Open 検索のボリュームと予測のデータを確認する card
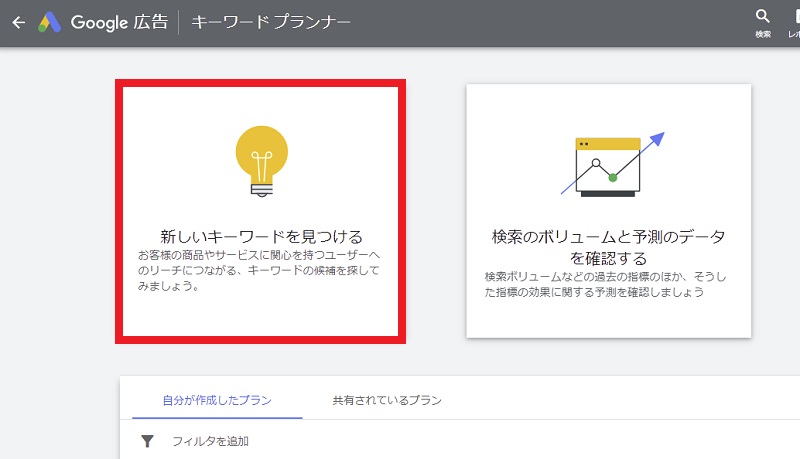The height and width of the screenshot is (459, 800). pos(608,211)
